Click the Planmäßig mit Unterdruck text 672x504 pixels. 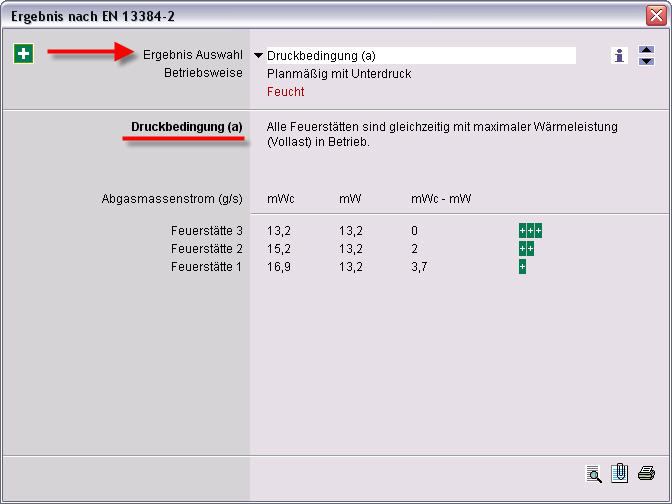[339, 74]
